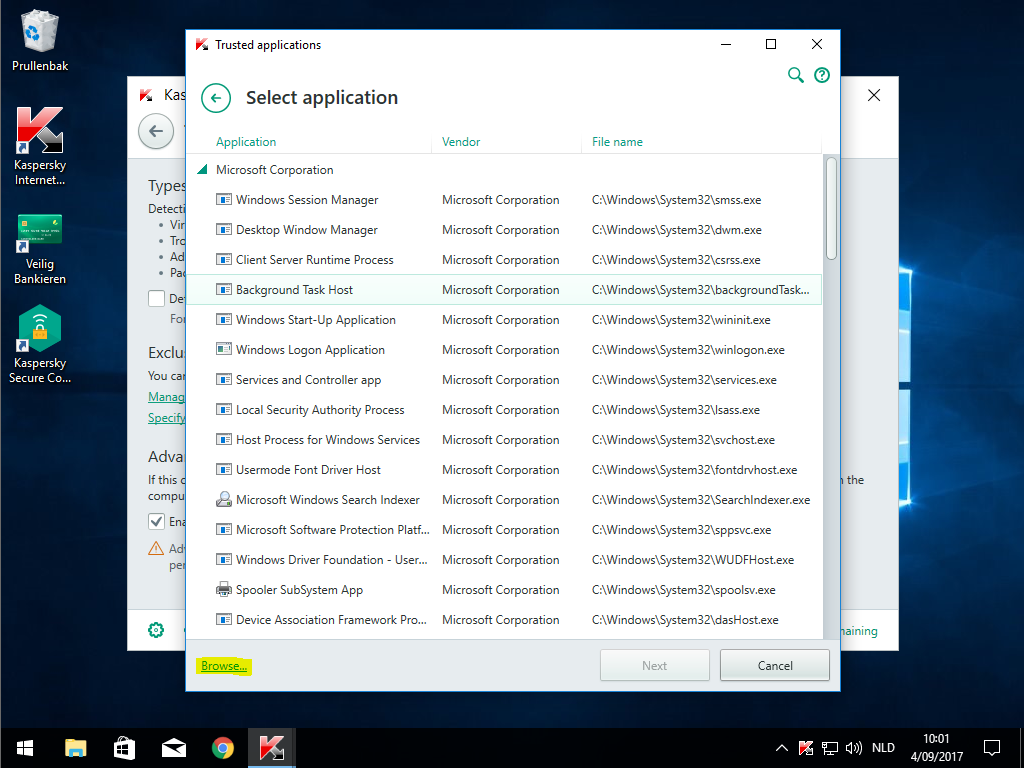
Task: Open the Veilig Bankieren desktop shortcut
Action: [x=40, y=249]
